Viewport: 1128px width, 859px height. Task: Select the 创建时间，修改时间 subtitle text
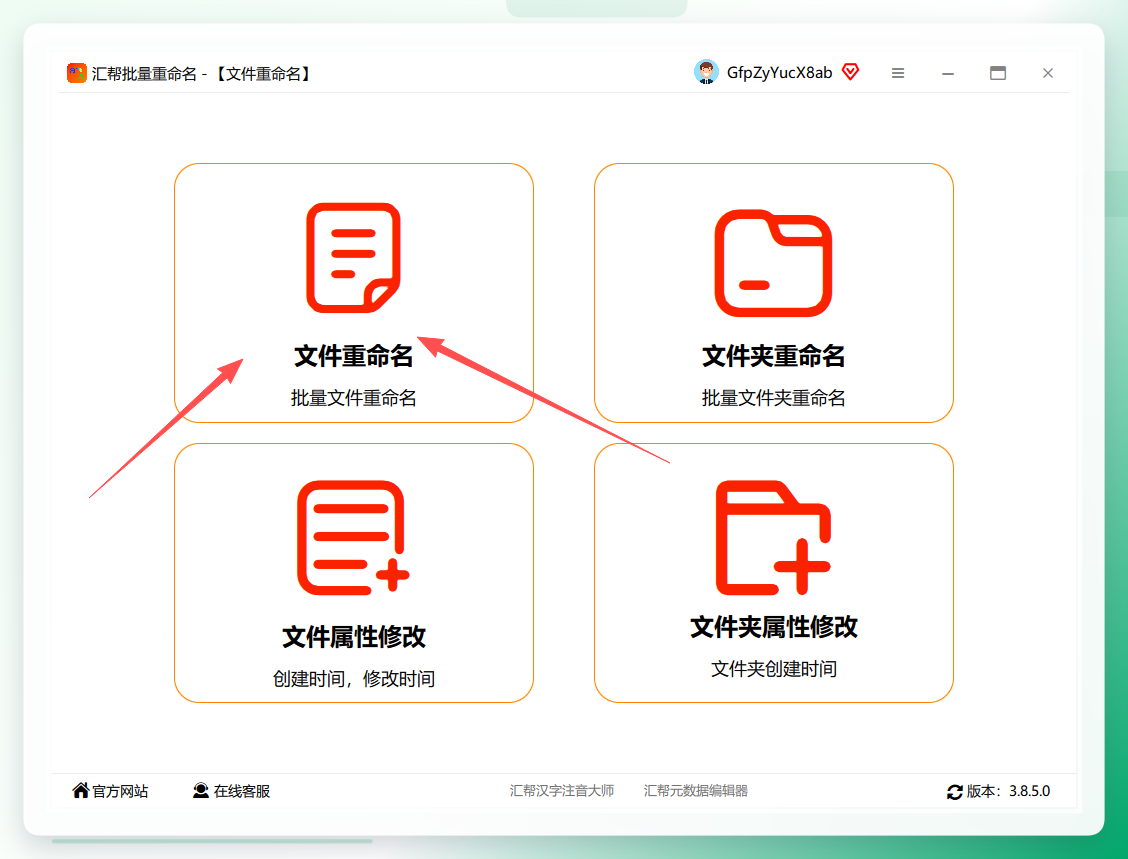click(353, 678)
